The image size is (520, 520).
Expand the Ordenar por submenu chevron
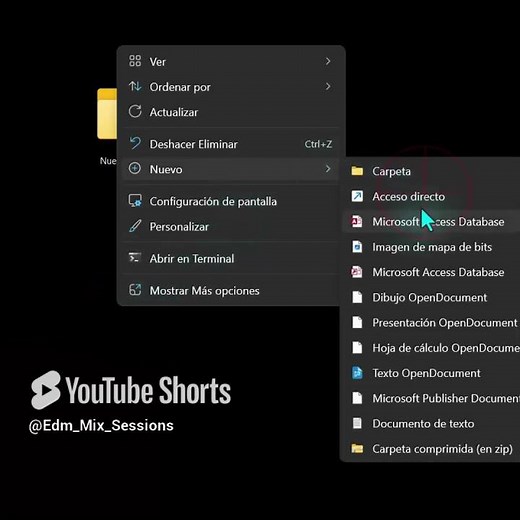tap(328, 86)
